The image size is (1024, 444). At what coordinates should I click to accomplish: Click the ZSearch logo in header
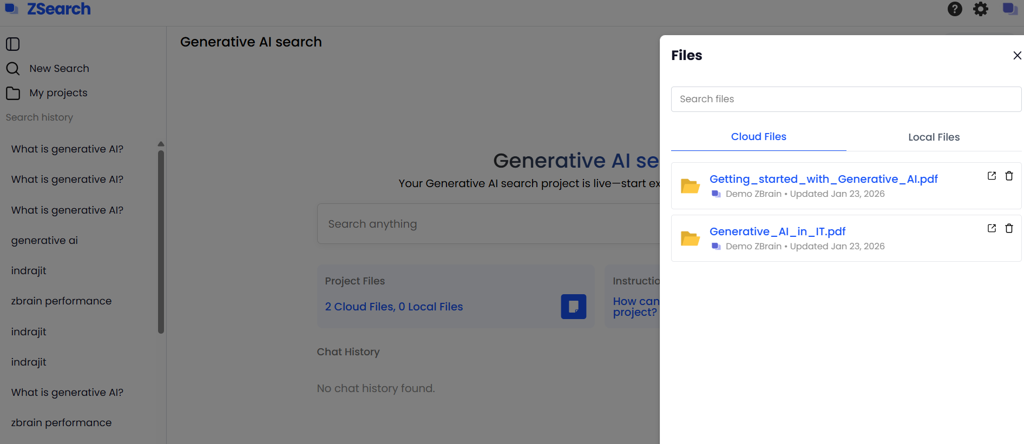[x=48, y=9]
